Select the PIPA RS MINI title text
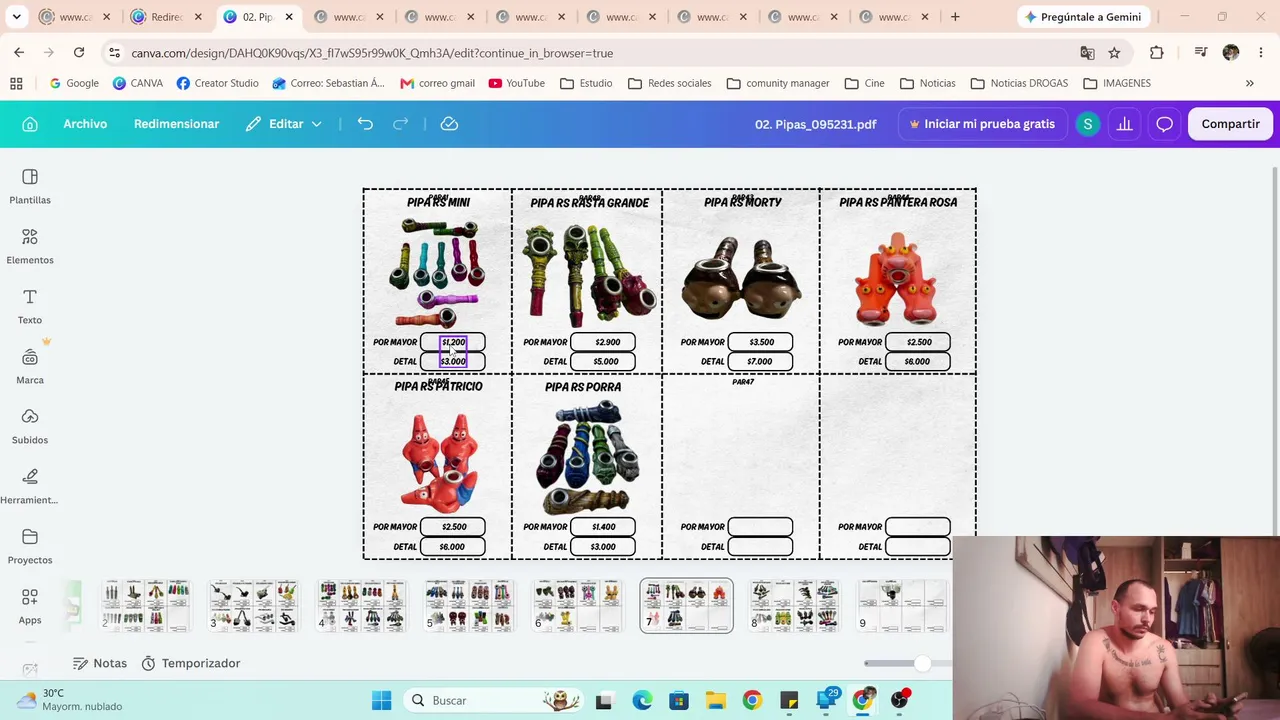Viewport: 1280px width, 720px height. (438, 202)
